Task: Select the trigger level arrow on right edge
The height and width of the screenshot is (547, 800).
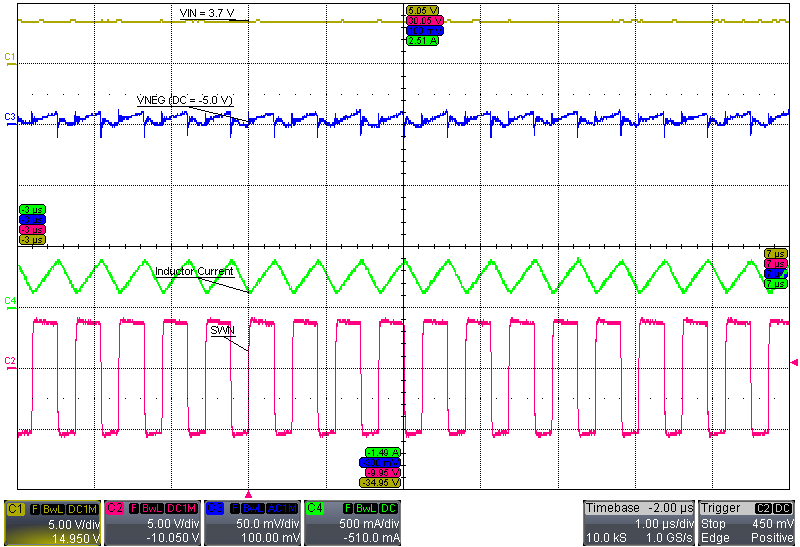Action: 795,361
